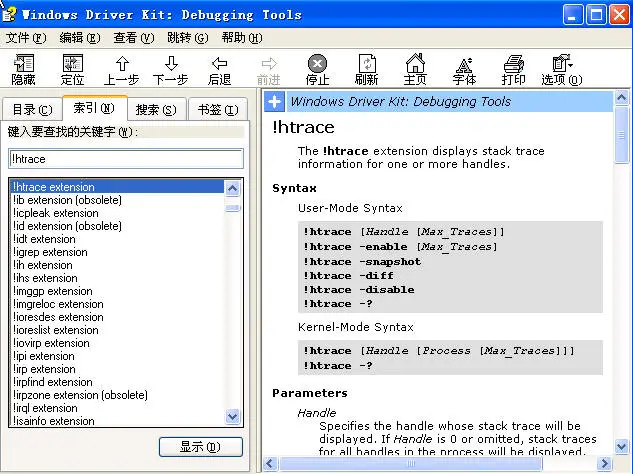The image size is (633, 474).
Task: Open the 文件(F) menu
Action: (26, 38)
